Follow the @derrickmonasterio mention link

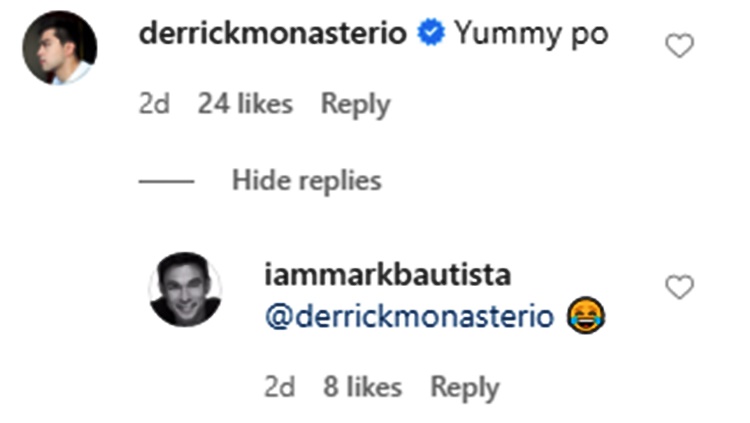pyautogui.click(x=408, y=317)
